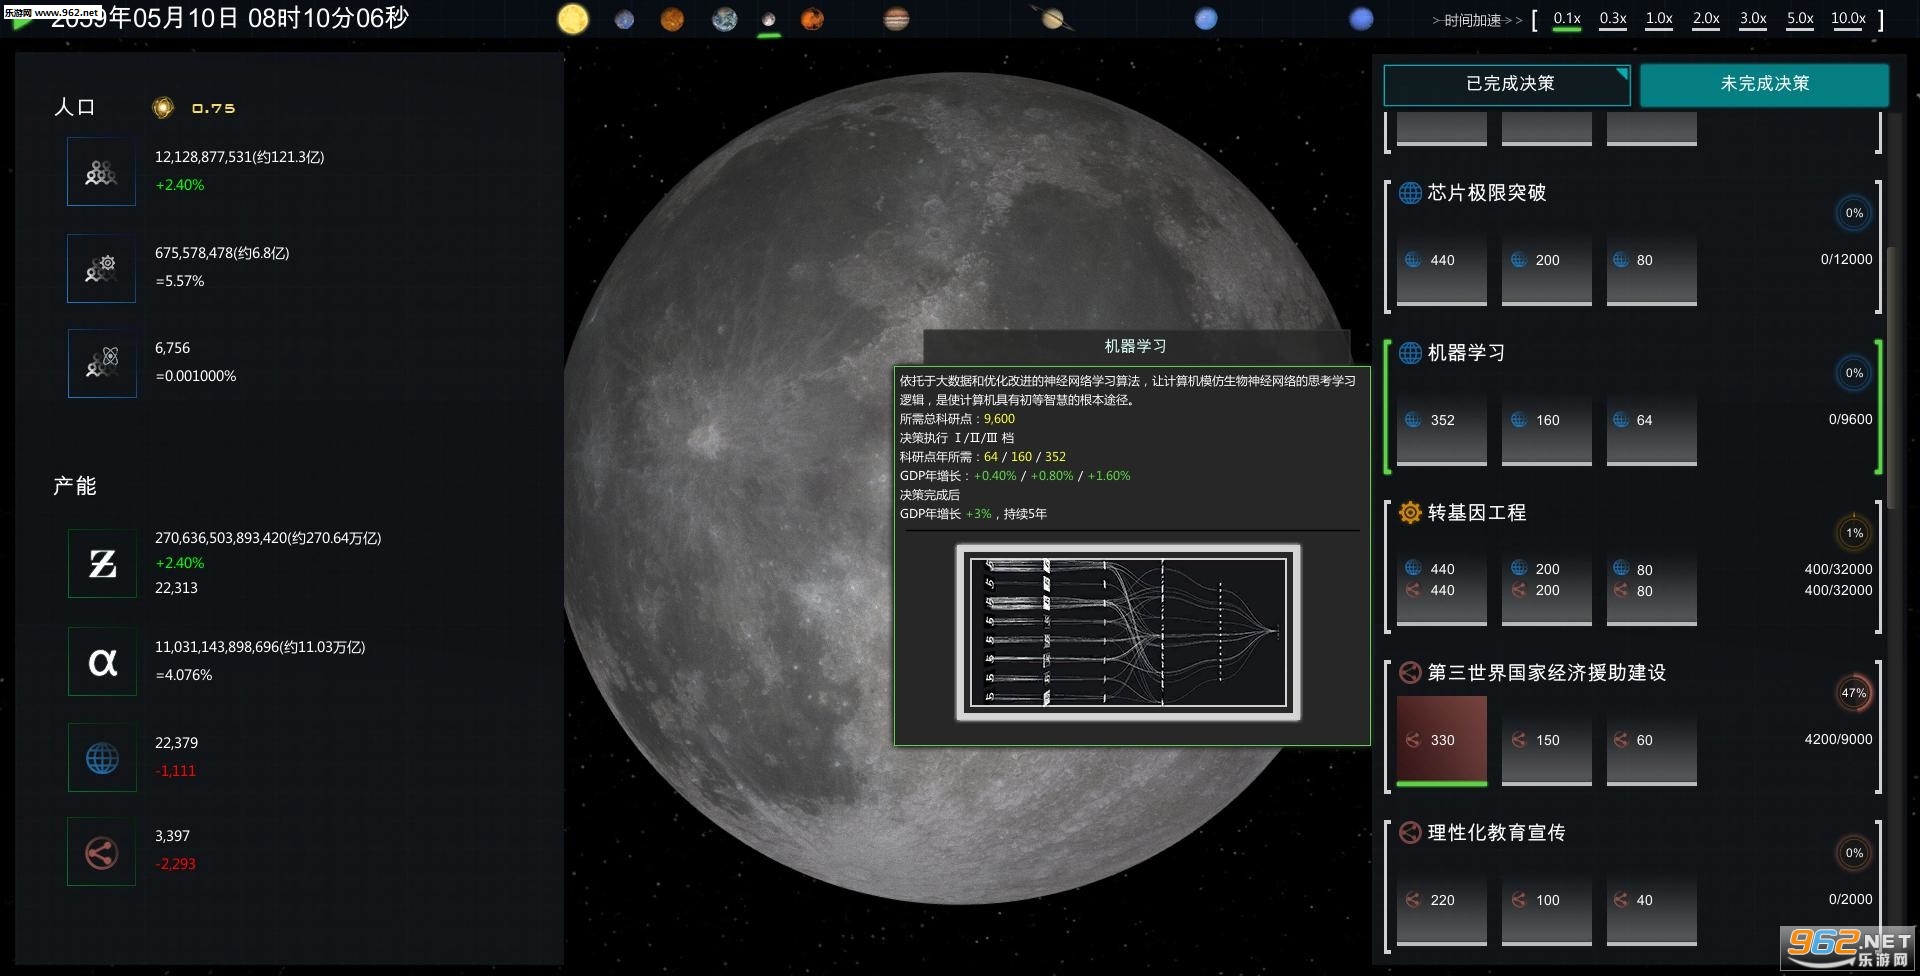
Task: Set time speed to 10.0x
Action: click(x=1848, y=19)
